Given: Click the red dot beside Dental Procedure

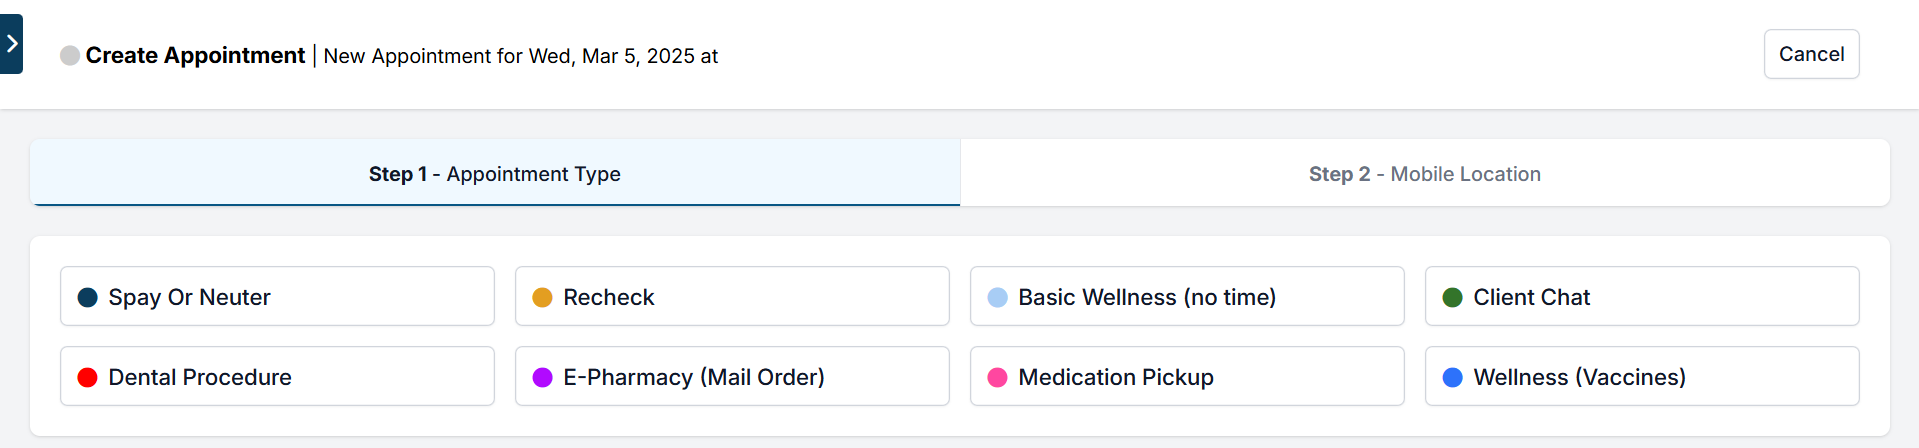Looking at the screenshot, I should (x=88, y=377).
